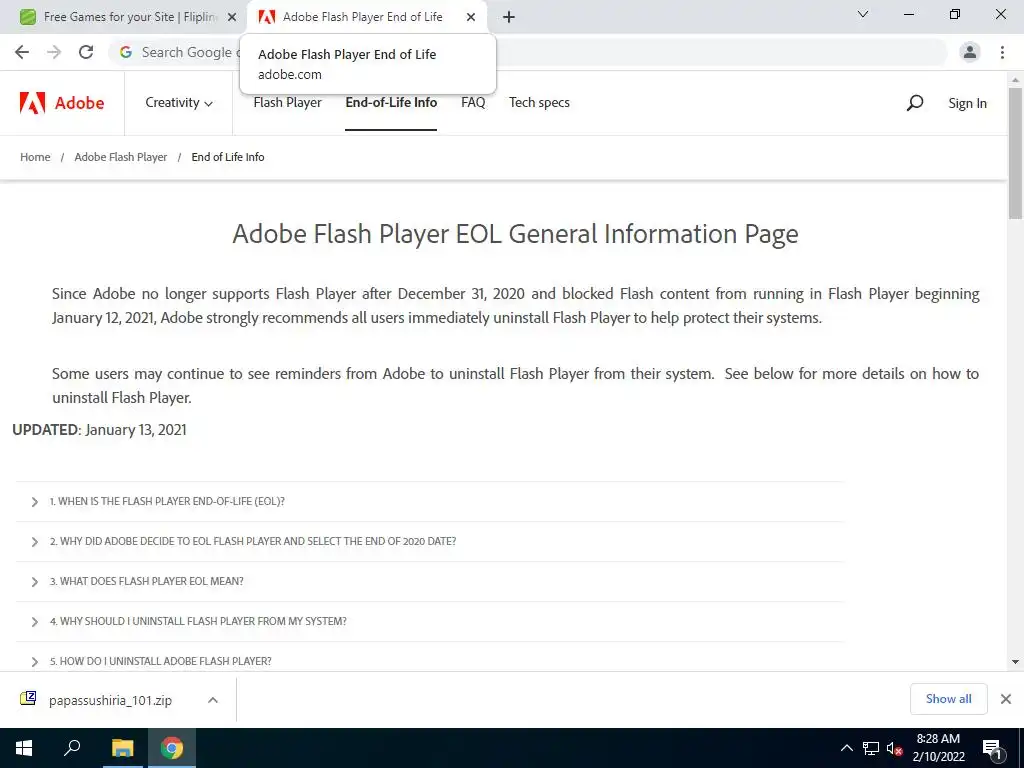The height and width of the screenshot is (768, 1024).
Task: Click the taskbar clock showing 8:28 AM
Action: coord(938,748)
